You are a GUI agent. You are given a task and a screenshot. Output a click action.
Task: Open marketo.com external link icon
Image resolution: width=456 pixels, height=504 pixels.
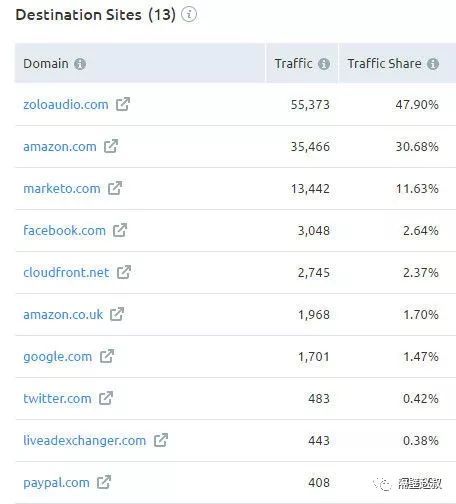coord(115,188)
